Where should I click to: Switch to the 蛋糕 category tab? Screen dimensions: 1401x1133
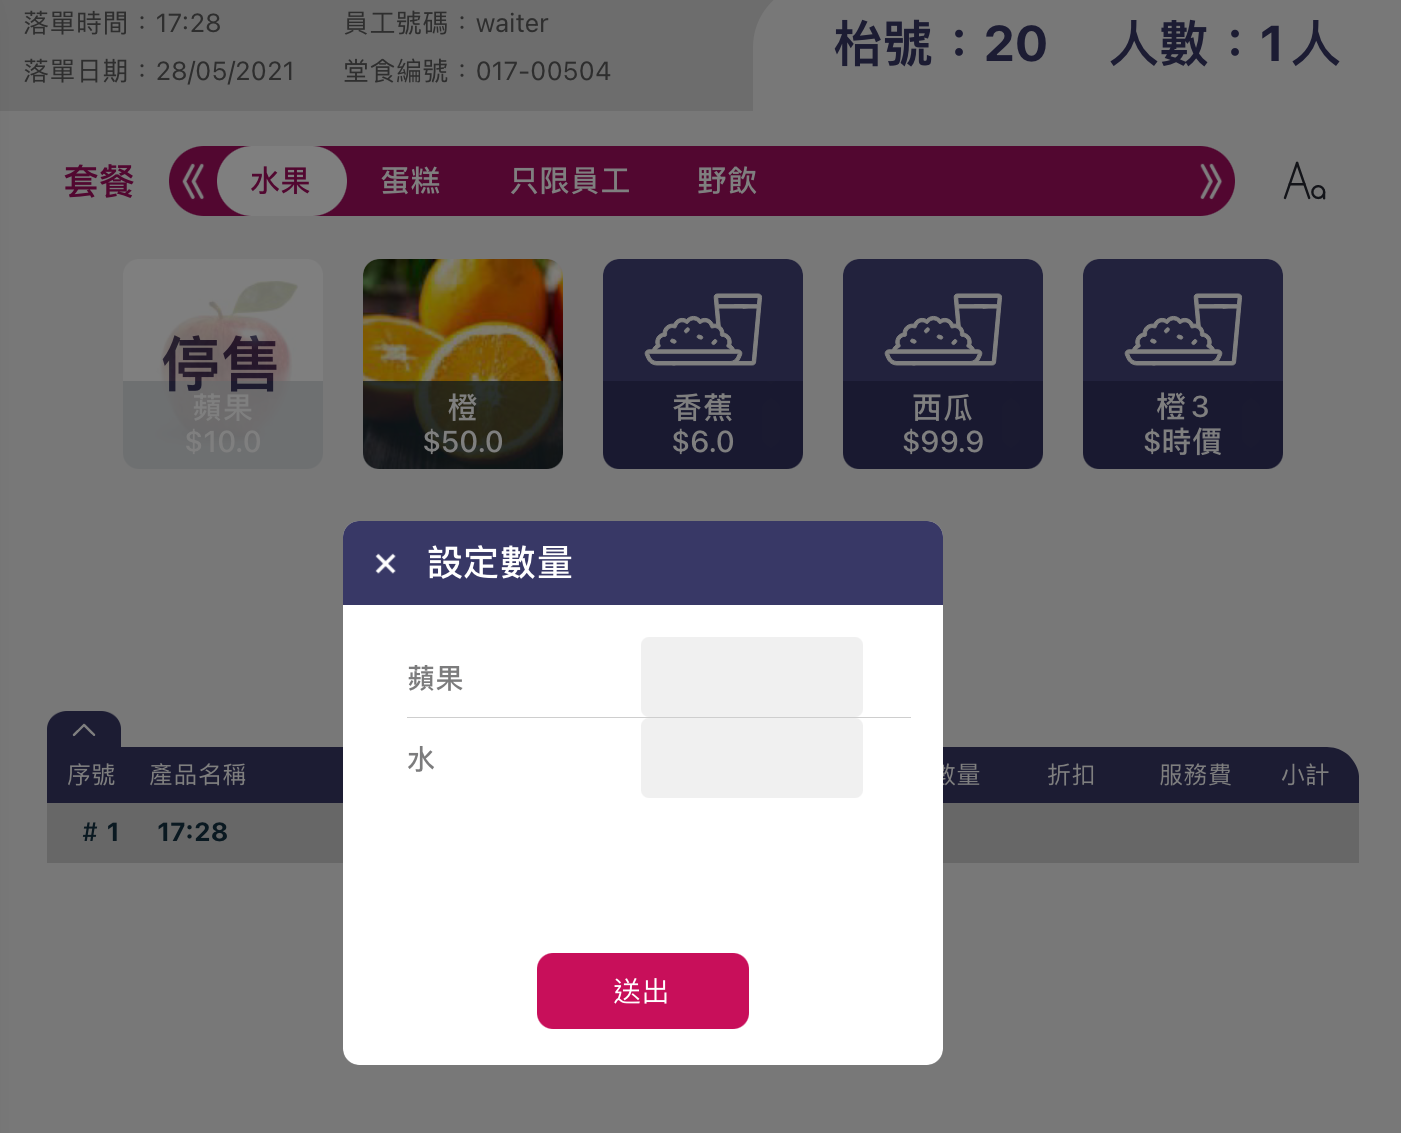410,181
